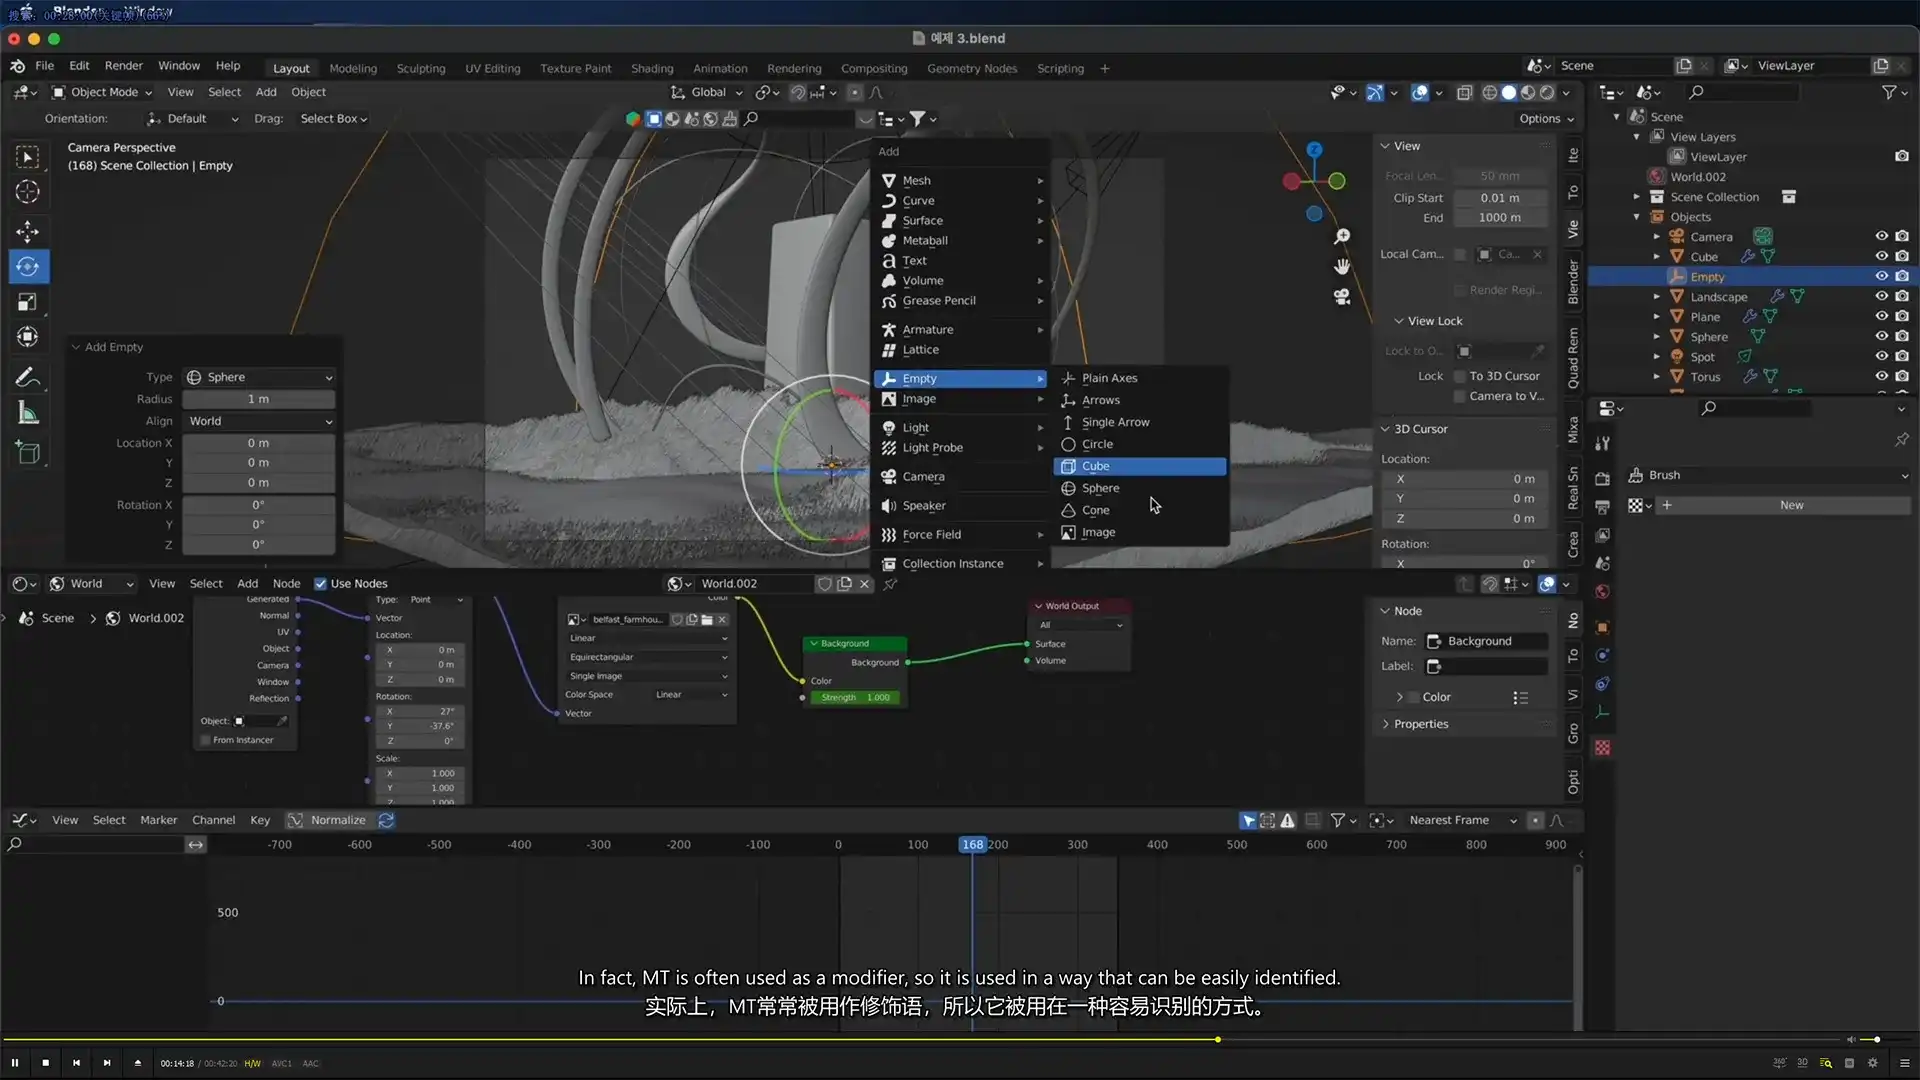Open the Nearest Frame dropdown

click(x=1461, y=820)
